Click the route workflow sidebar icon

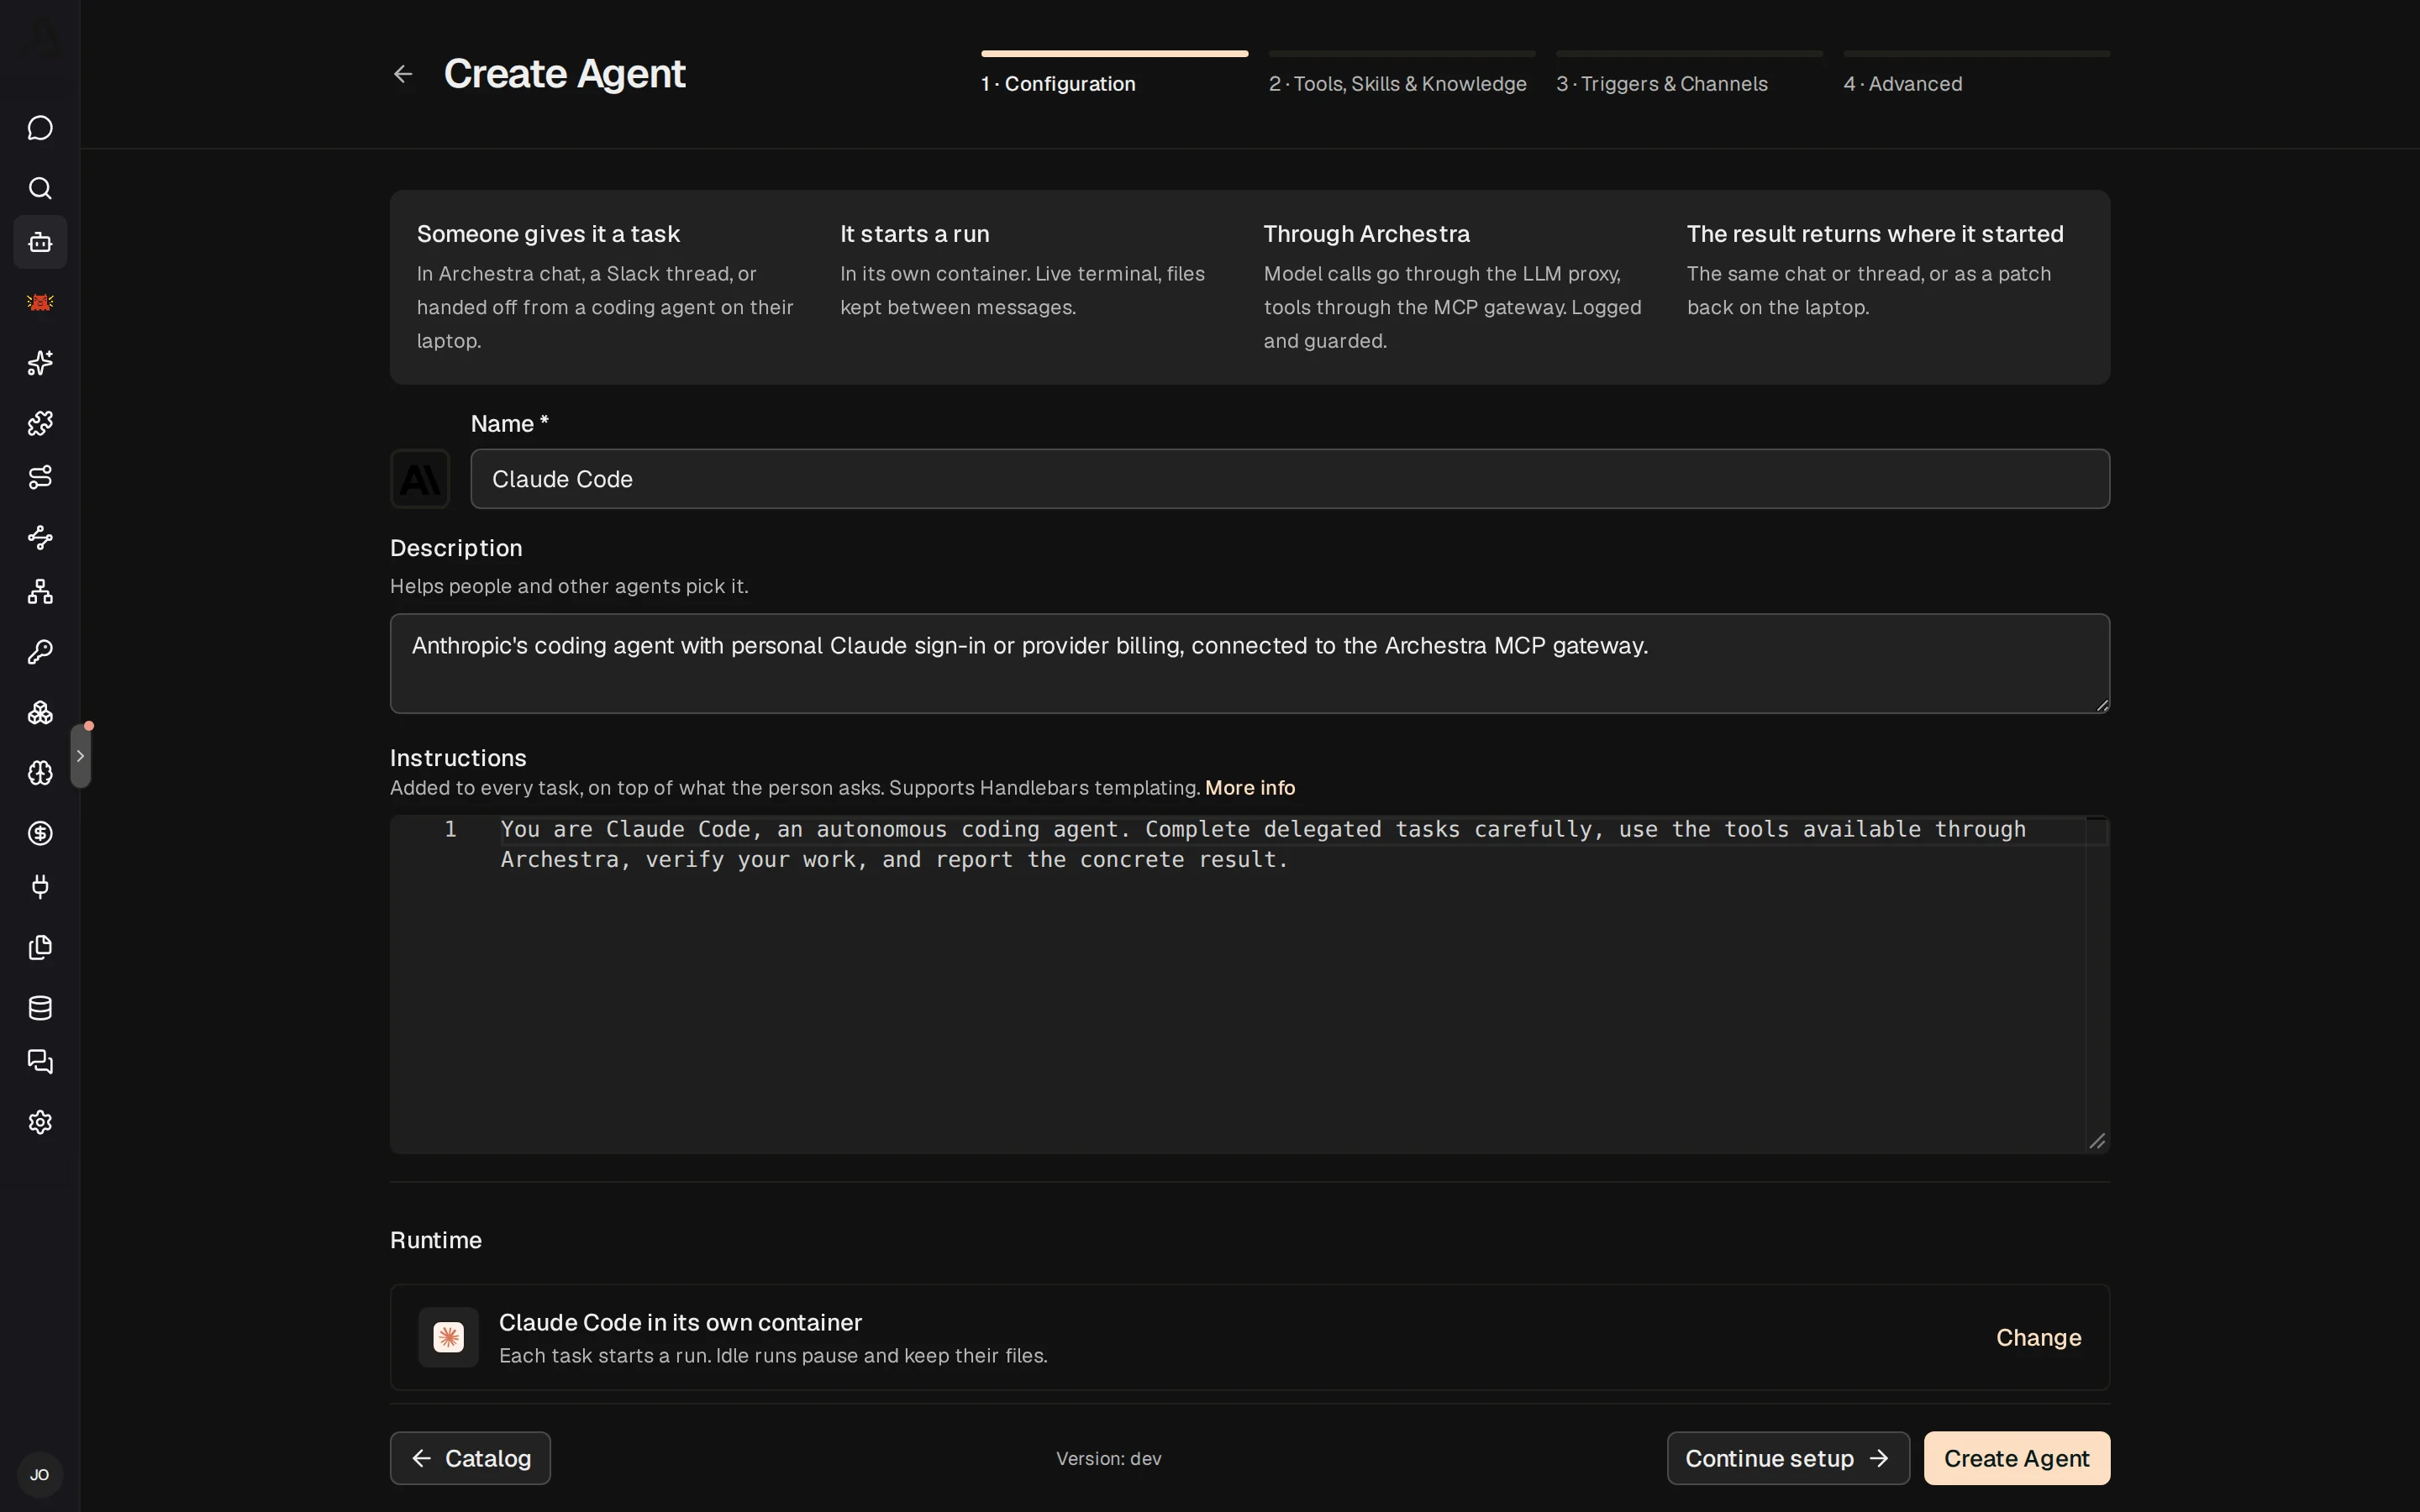tap(40, 477)
